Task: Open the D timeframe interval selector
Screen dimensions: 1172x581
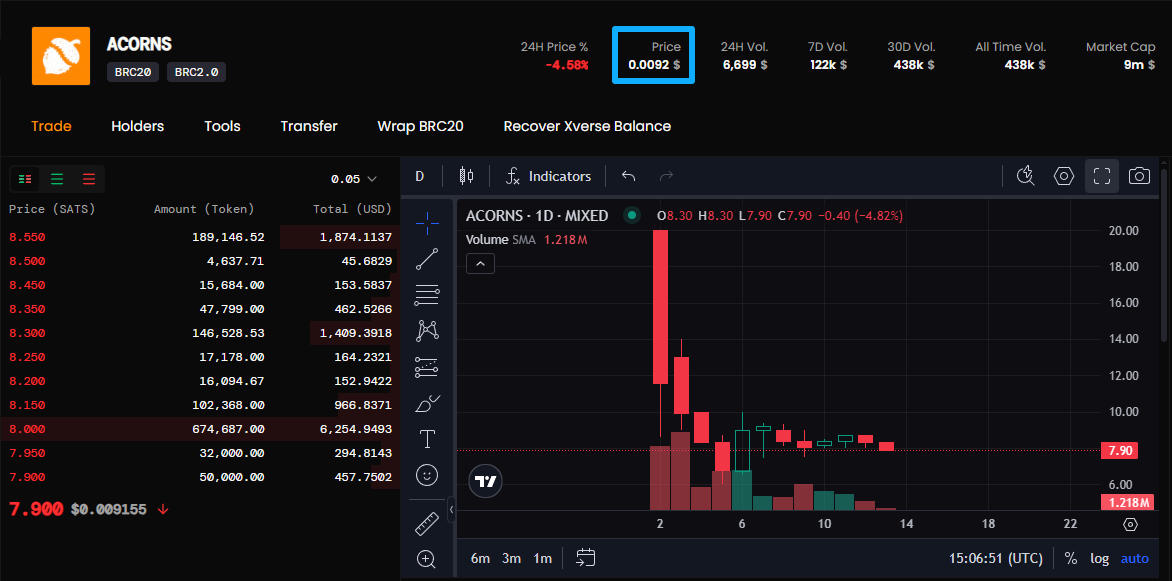Action: (419, 176)
